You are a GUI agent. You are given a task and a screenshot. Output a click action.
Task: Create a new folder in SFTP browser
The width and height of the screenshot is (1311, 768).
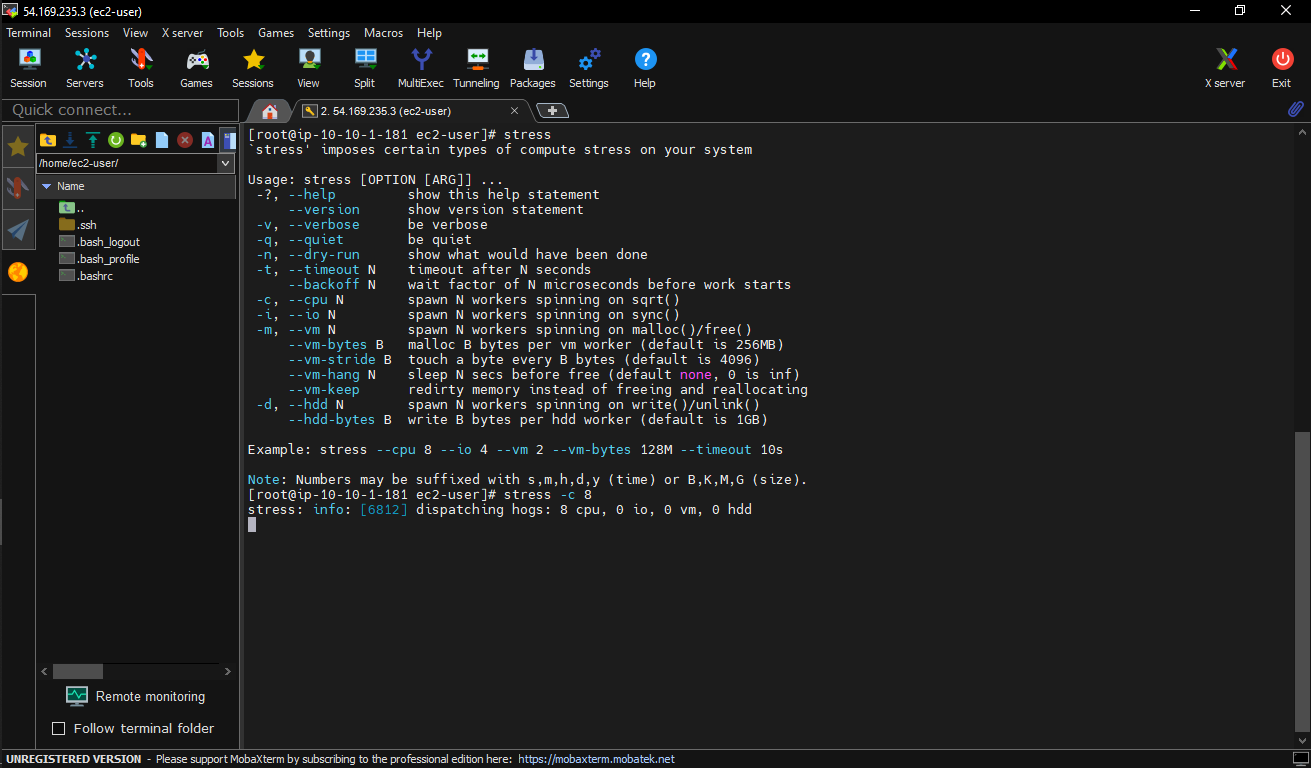(x=139, y=140)
